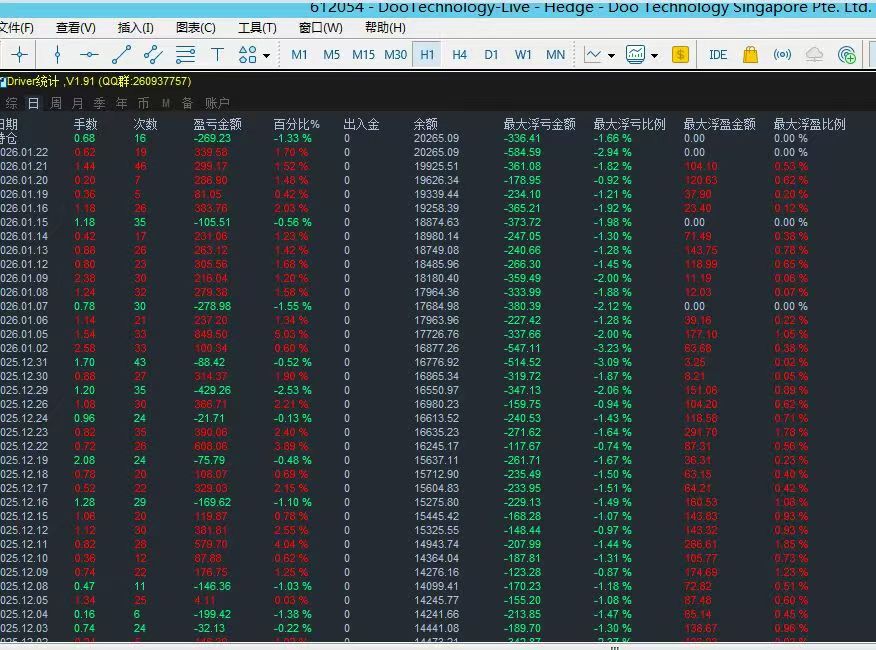This screenshot has width=876, height=650.
Task: Open the 帮助 menu
Action: click(x=385, y=28)
